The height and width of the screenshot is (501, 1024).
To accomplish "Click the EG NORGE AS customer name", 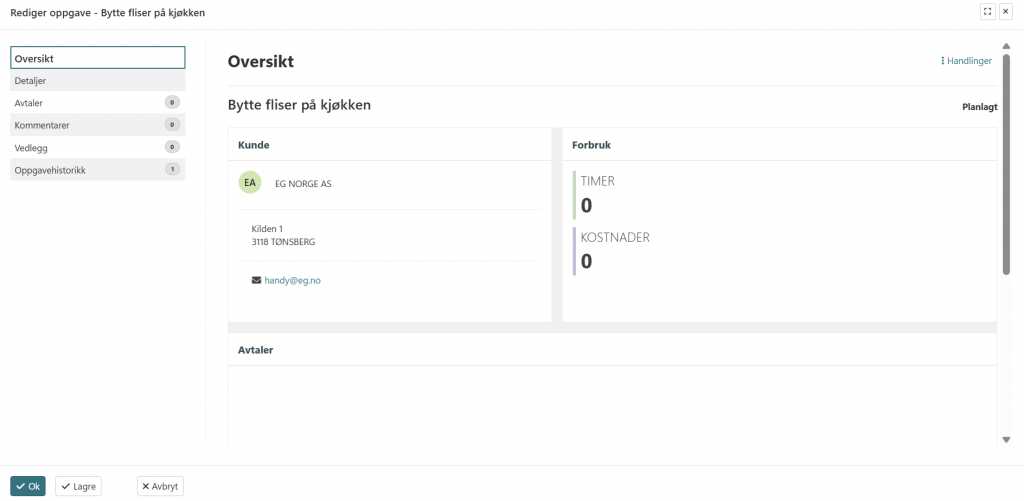I will [x=303, y=184].
